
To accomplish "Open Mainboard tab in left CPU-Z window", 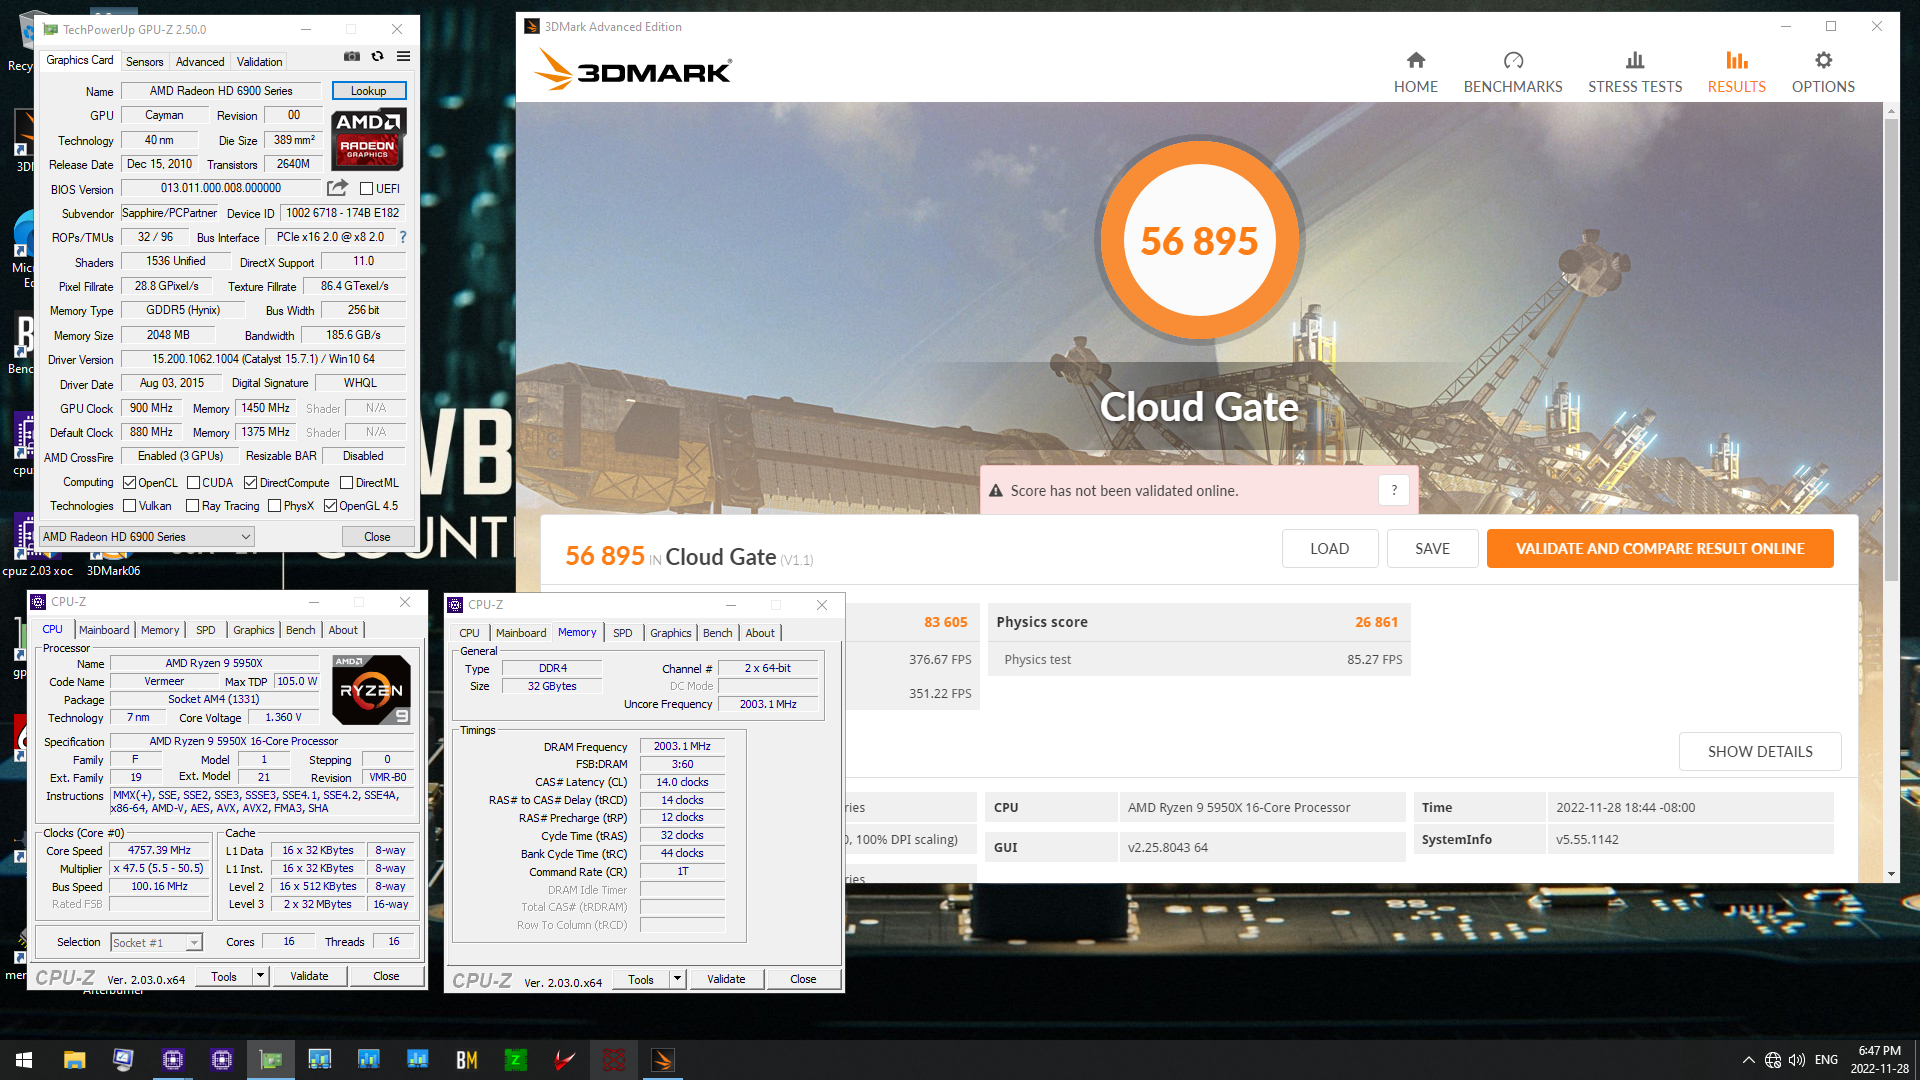I will coord(104,630).
